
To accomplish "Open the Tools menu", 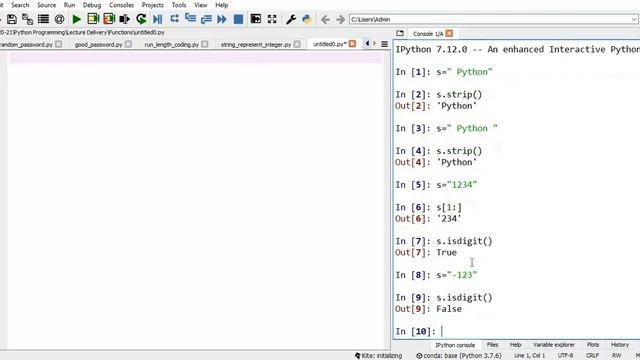I will 179,5.
